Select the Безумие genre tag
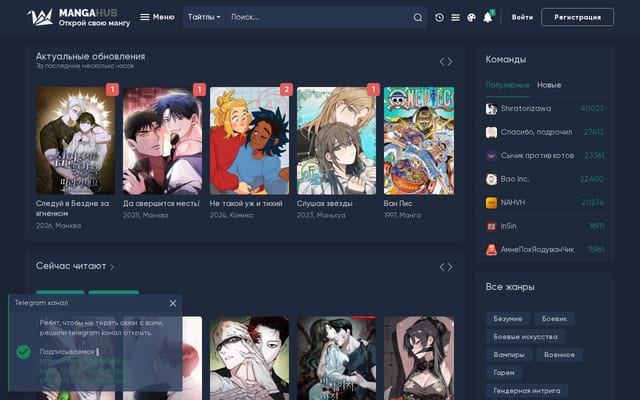The image size is (640, 400). (x=508, y=319)
